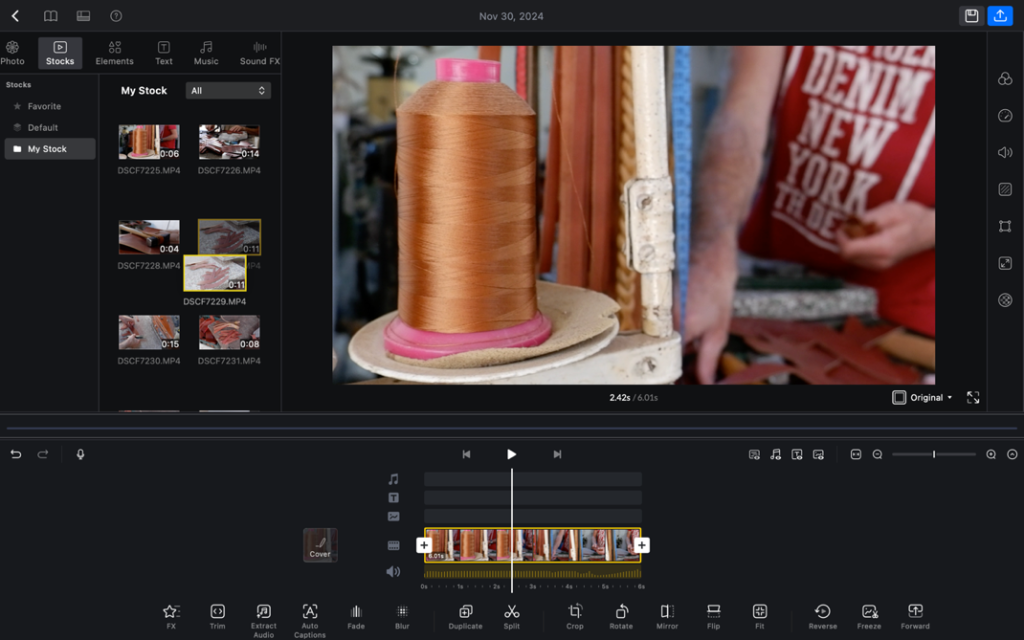Screen dimensions: 1024x640
Task: Open the All filter dropdown
Action: coord(228,91)
